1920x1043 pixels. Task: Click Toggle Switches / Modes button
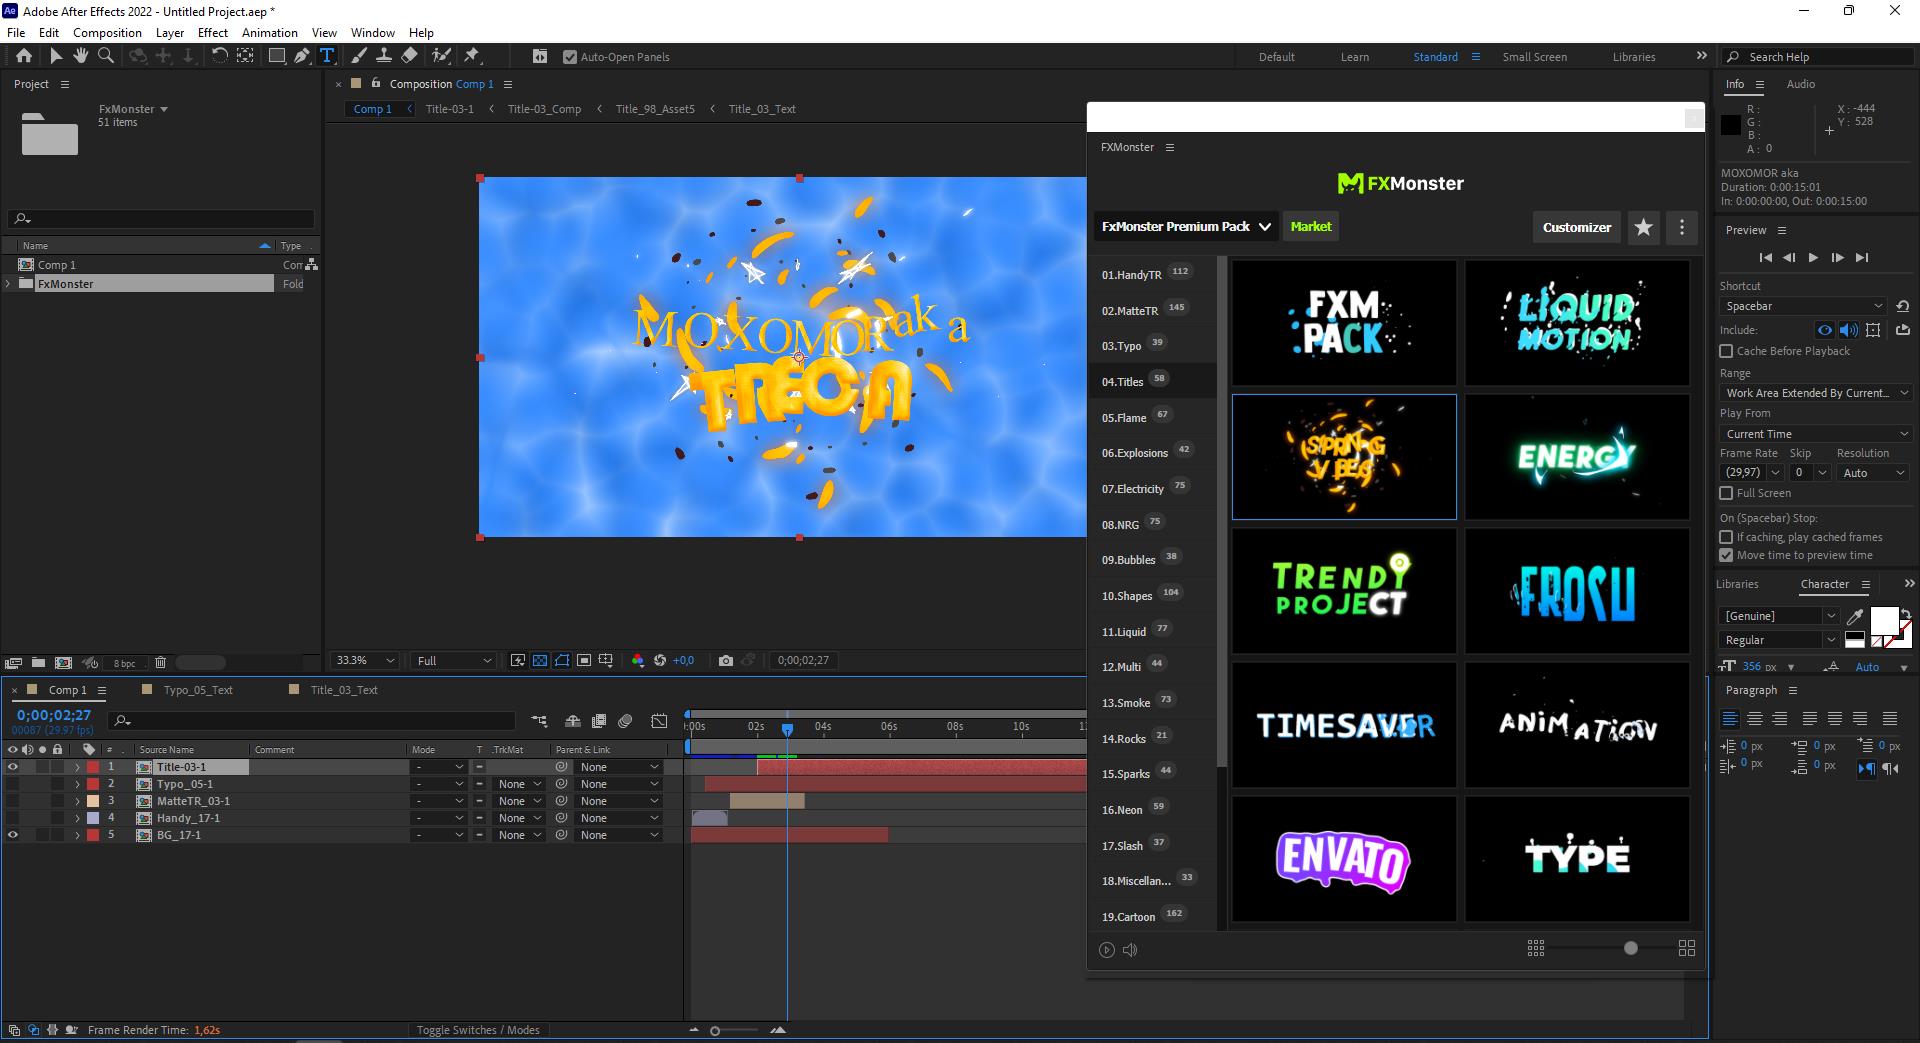[x=478, y=1030]
